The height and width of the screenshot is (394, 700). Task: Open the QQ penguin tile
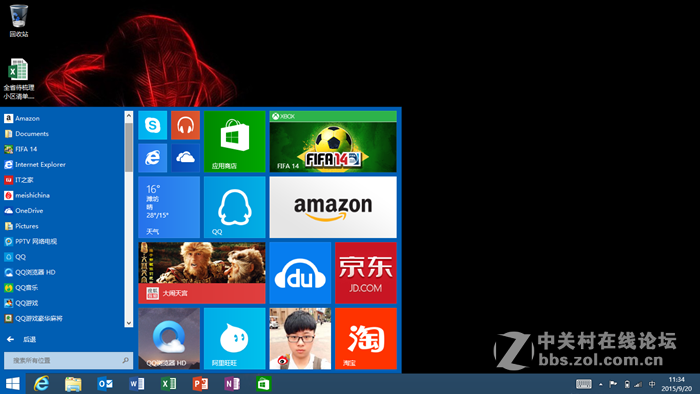[235, 207]
